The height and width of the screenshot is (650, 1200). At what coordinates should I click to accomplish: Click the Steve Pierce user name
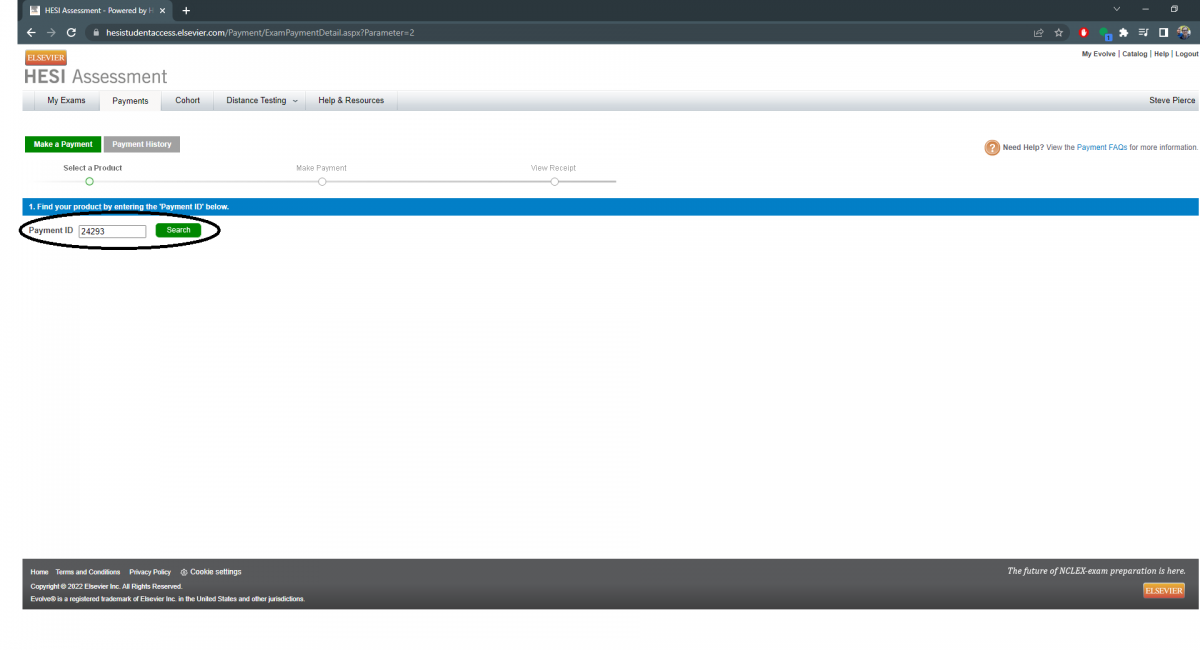point(1172,101)
